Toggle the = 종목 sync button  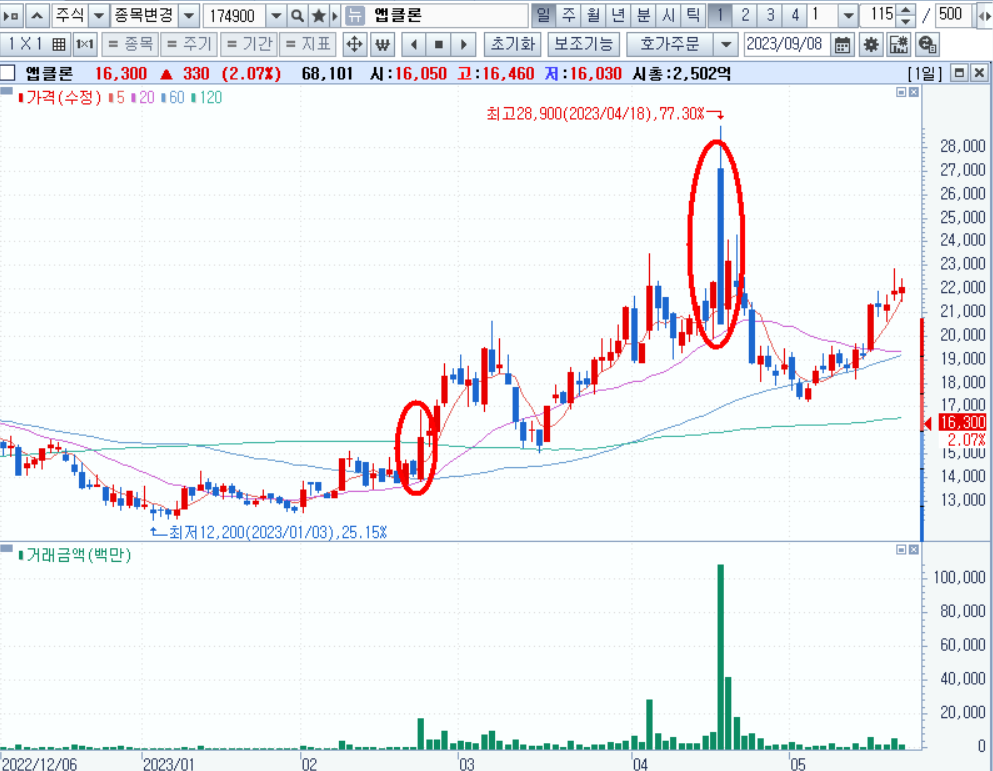tap(130, 44)
